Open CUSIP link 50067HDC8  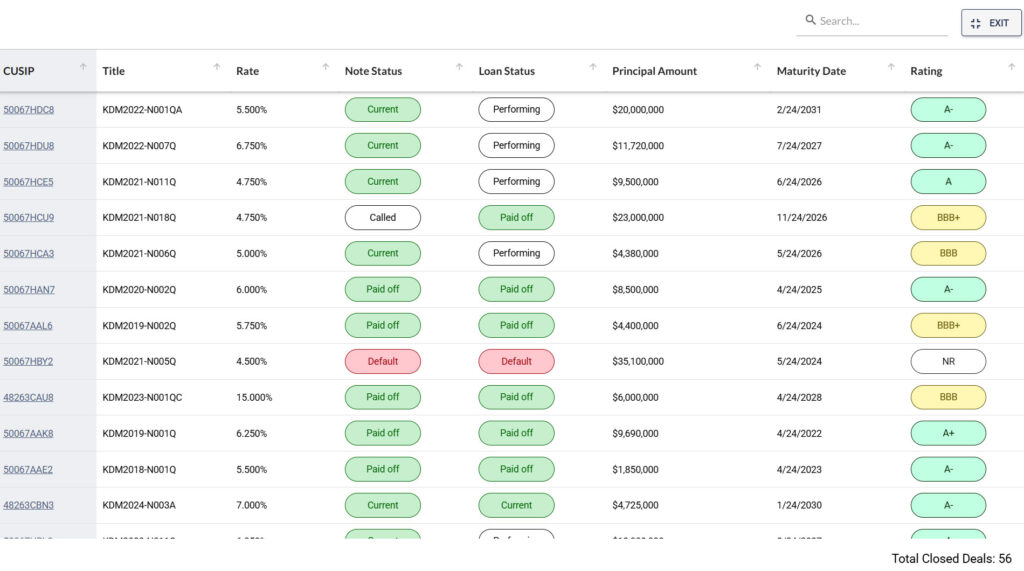29,110
